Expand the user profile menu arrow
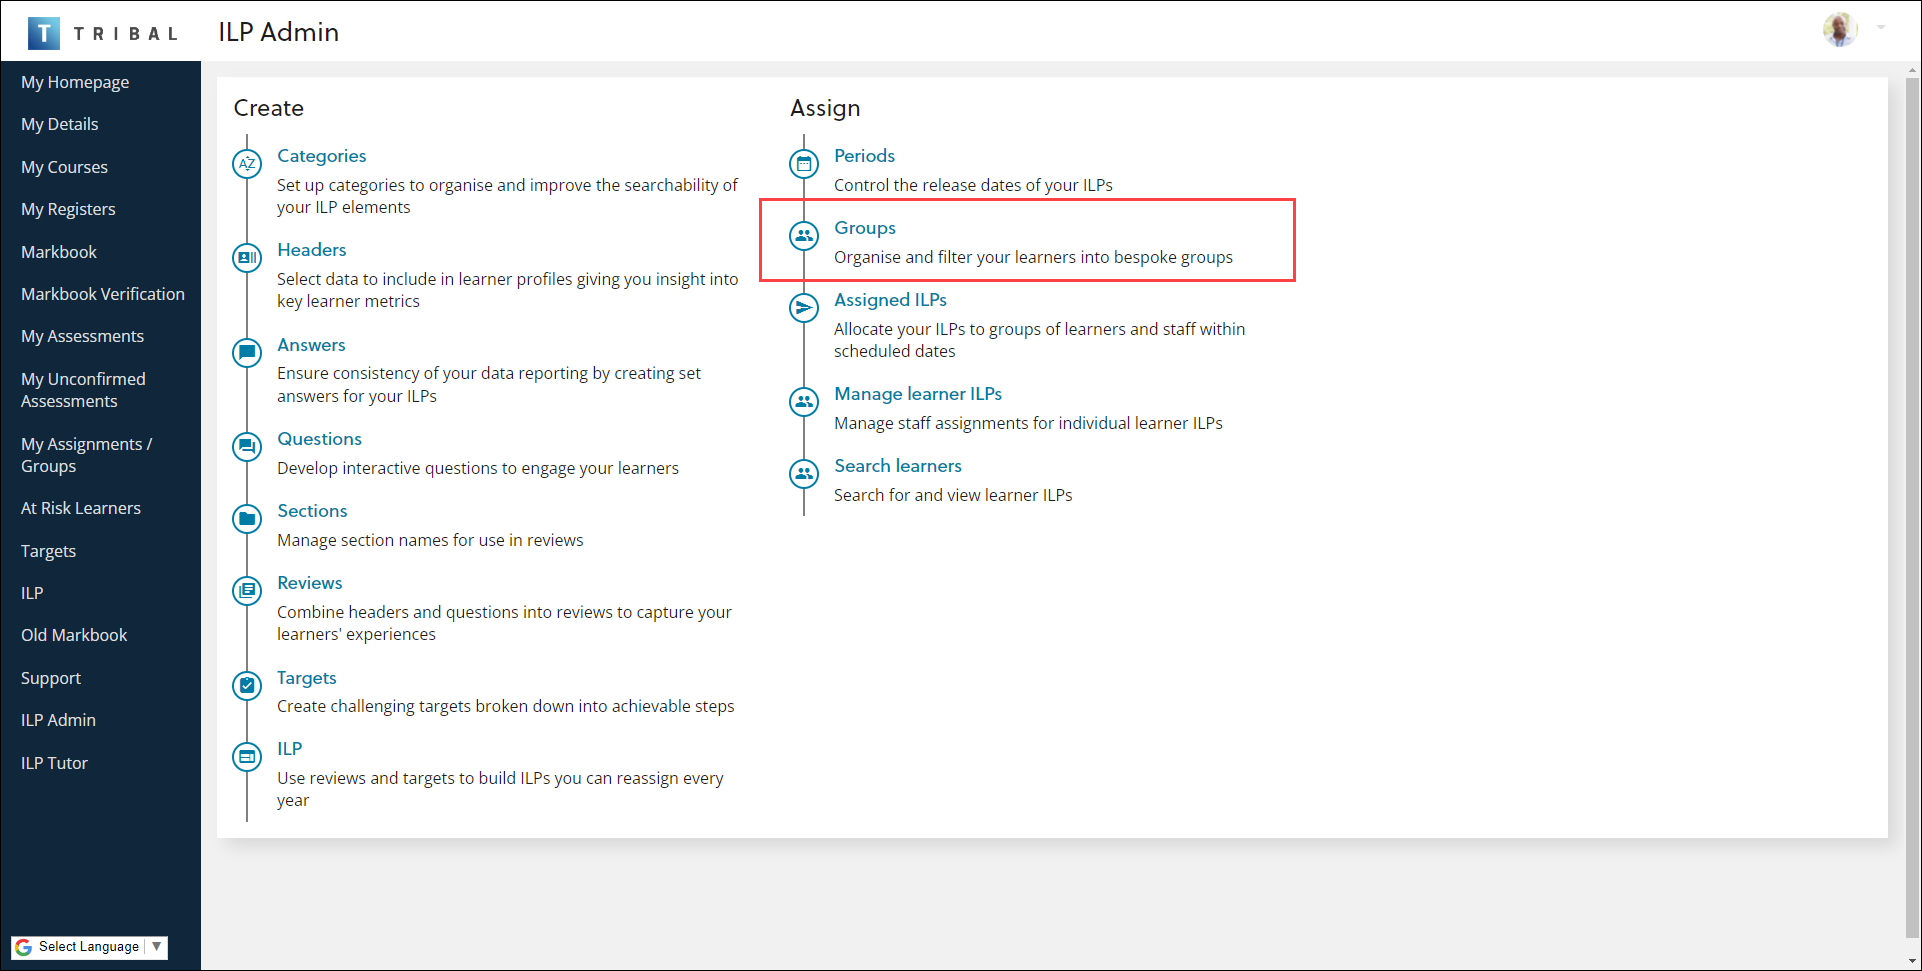Image resolution: width=1922 pixels, height=971 pixels. click(1881, 28)
